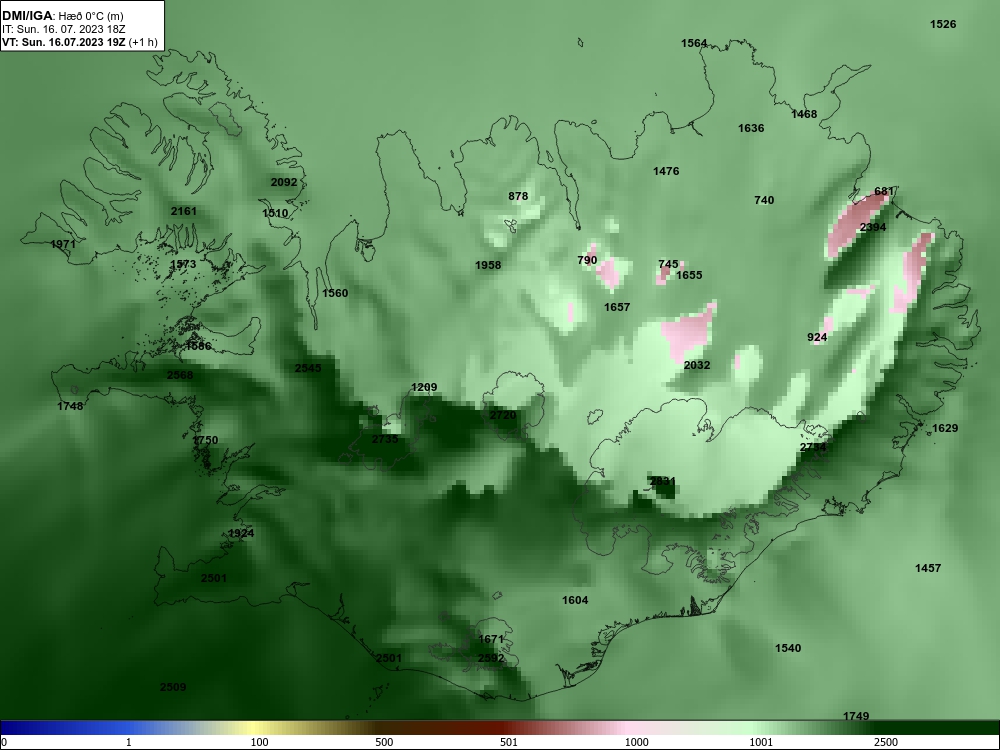Click the height label 2568

(180, 375)
